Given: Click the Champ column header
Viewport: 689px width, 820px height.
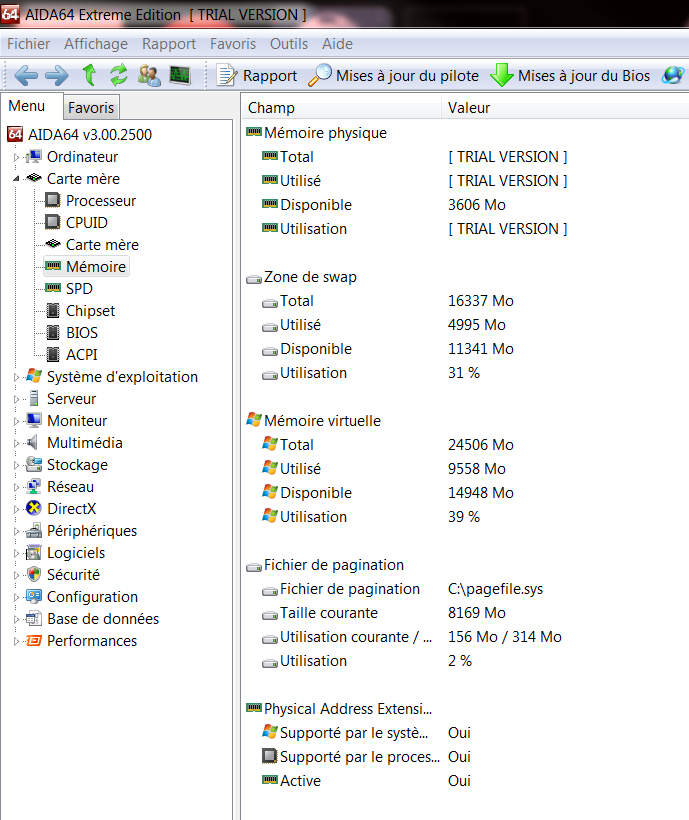Looking at the screenshot, I should click(x=342, y=108).
